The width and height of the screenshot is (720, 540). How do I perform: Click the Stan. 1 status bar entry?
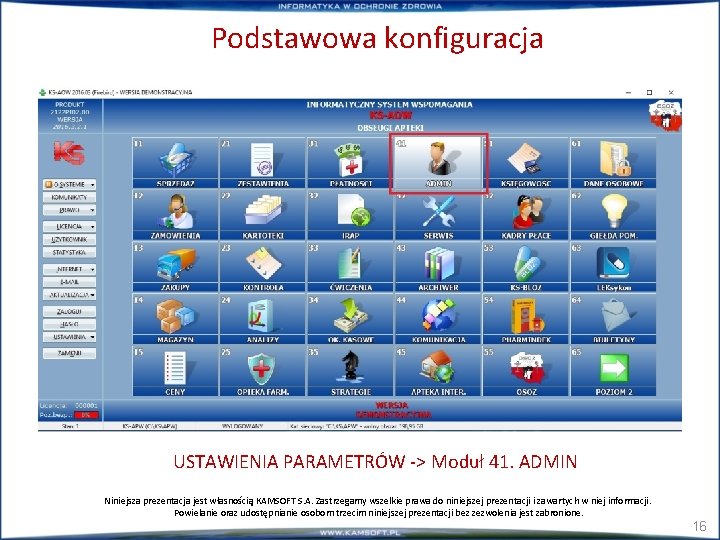[x=70, y=426]
